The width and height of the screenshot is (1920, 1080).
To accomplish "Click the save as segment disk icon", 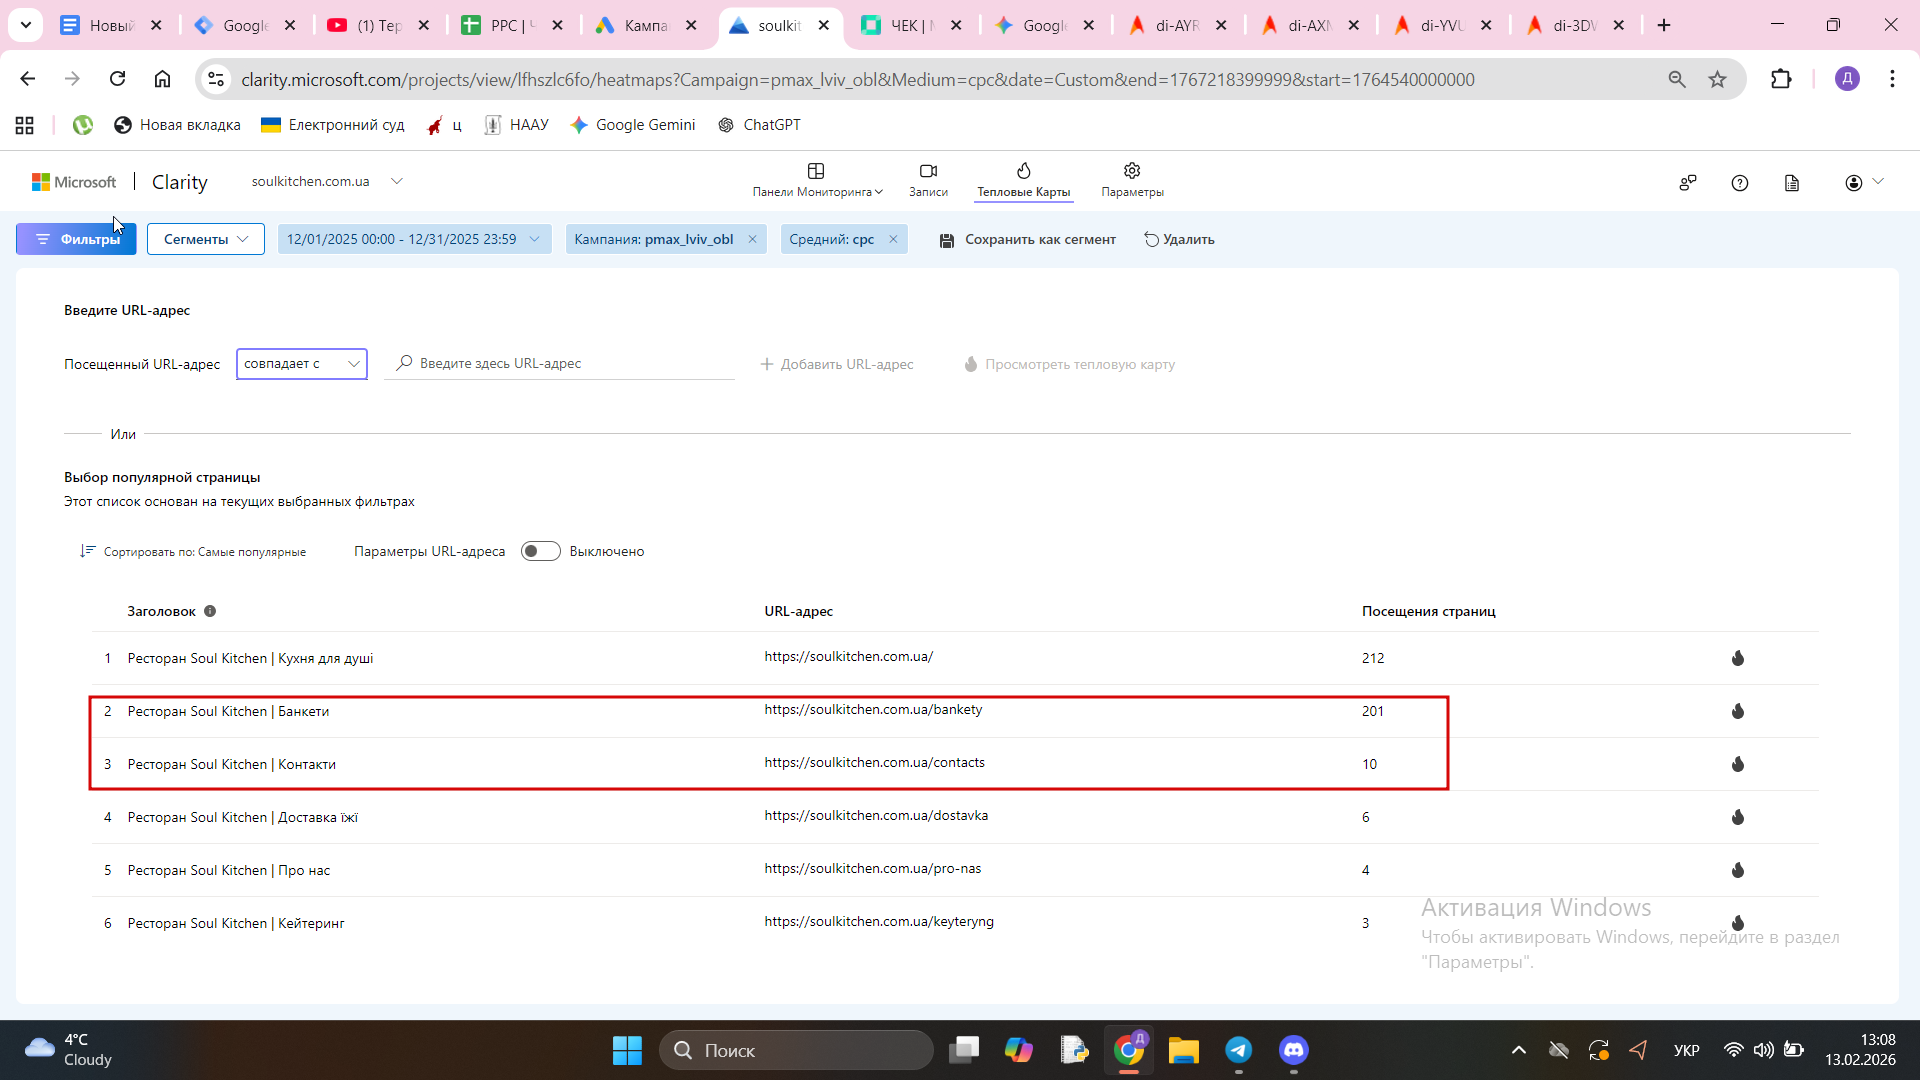I will [x=946, y=240].
